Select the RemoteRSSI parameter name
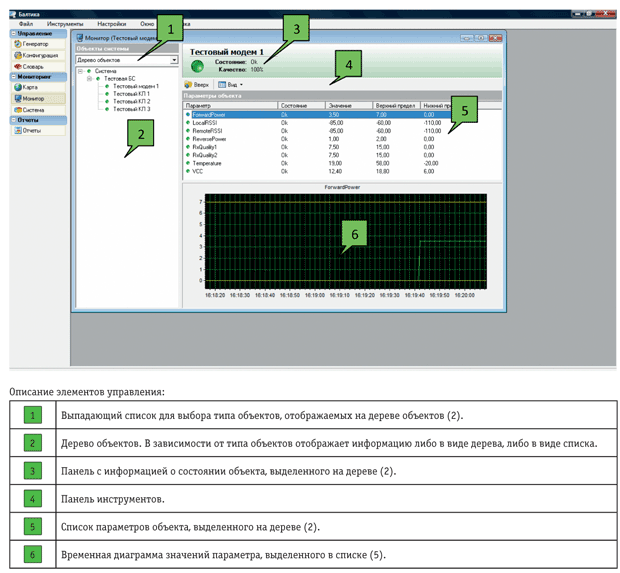Image resolution: width=620 pixels, height=573 pixels. pyautogui.click(x=207, y=131)
